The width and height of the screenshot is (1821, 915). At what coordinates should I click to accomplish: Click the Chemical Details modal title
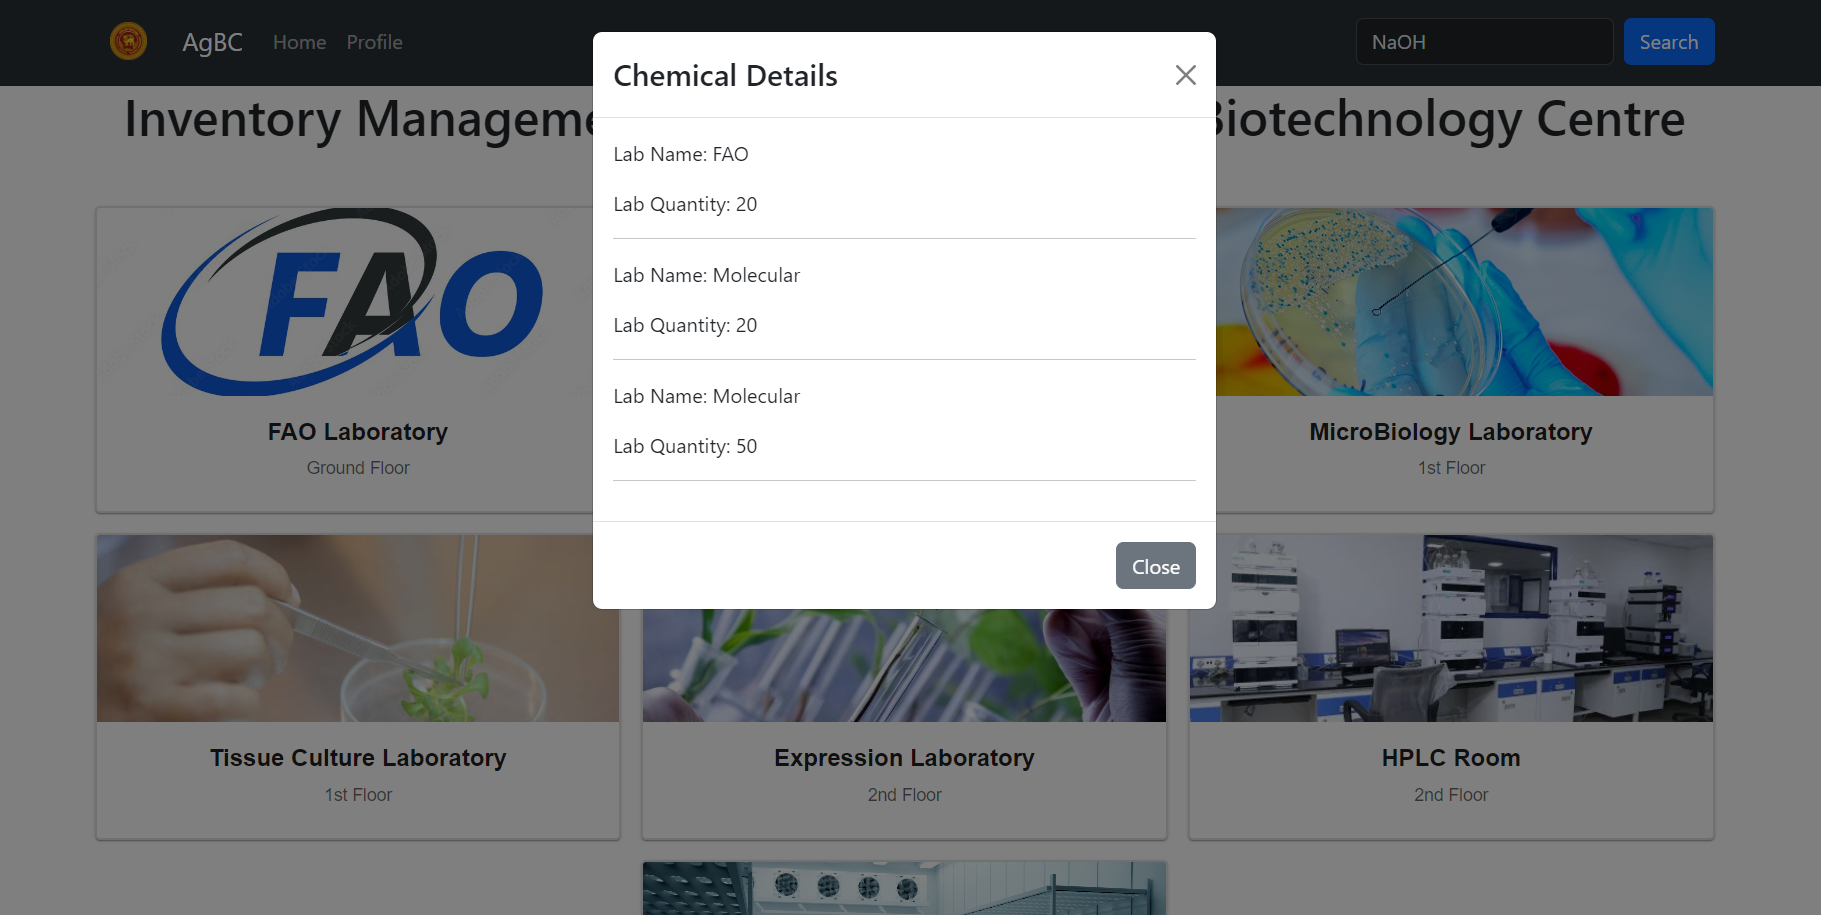725,75
